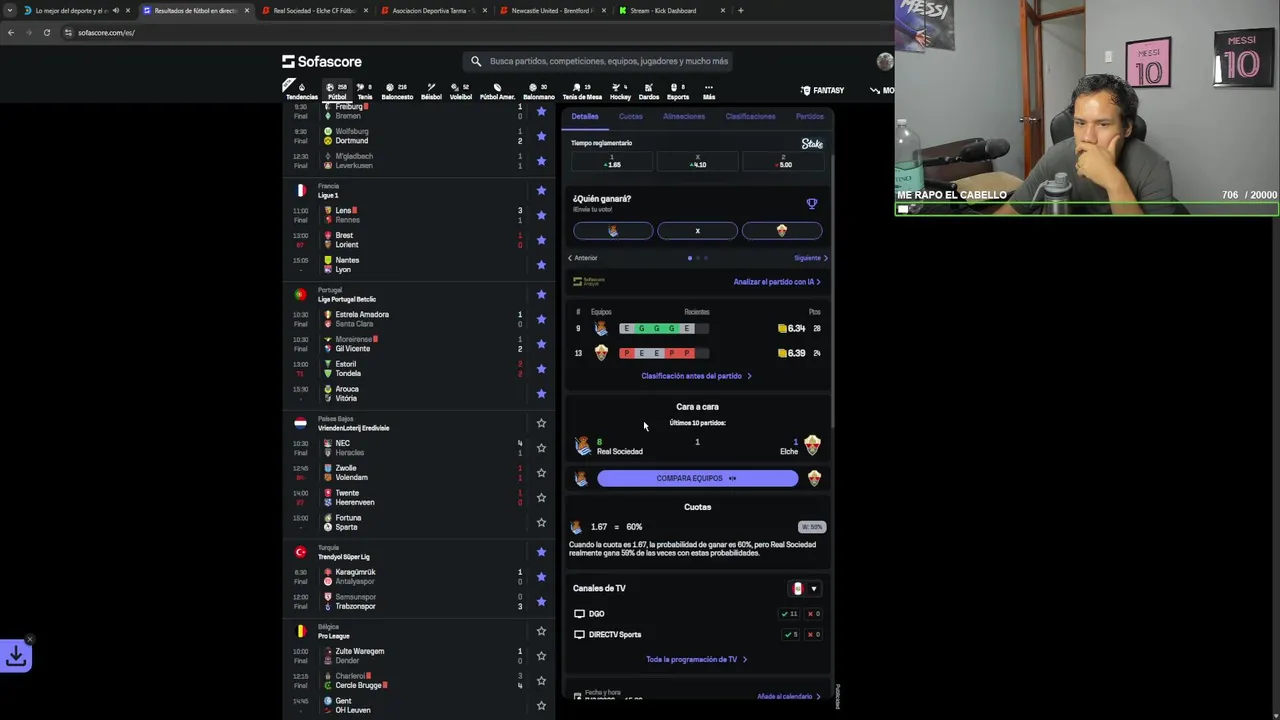This screenshot has width=1280, height=720.
Task: Toggle favorite star for Ligue 1 league
Action: pyautogui.click(x=541, y=190)
